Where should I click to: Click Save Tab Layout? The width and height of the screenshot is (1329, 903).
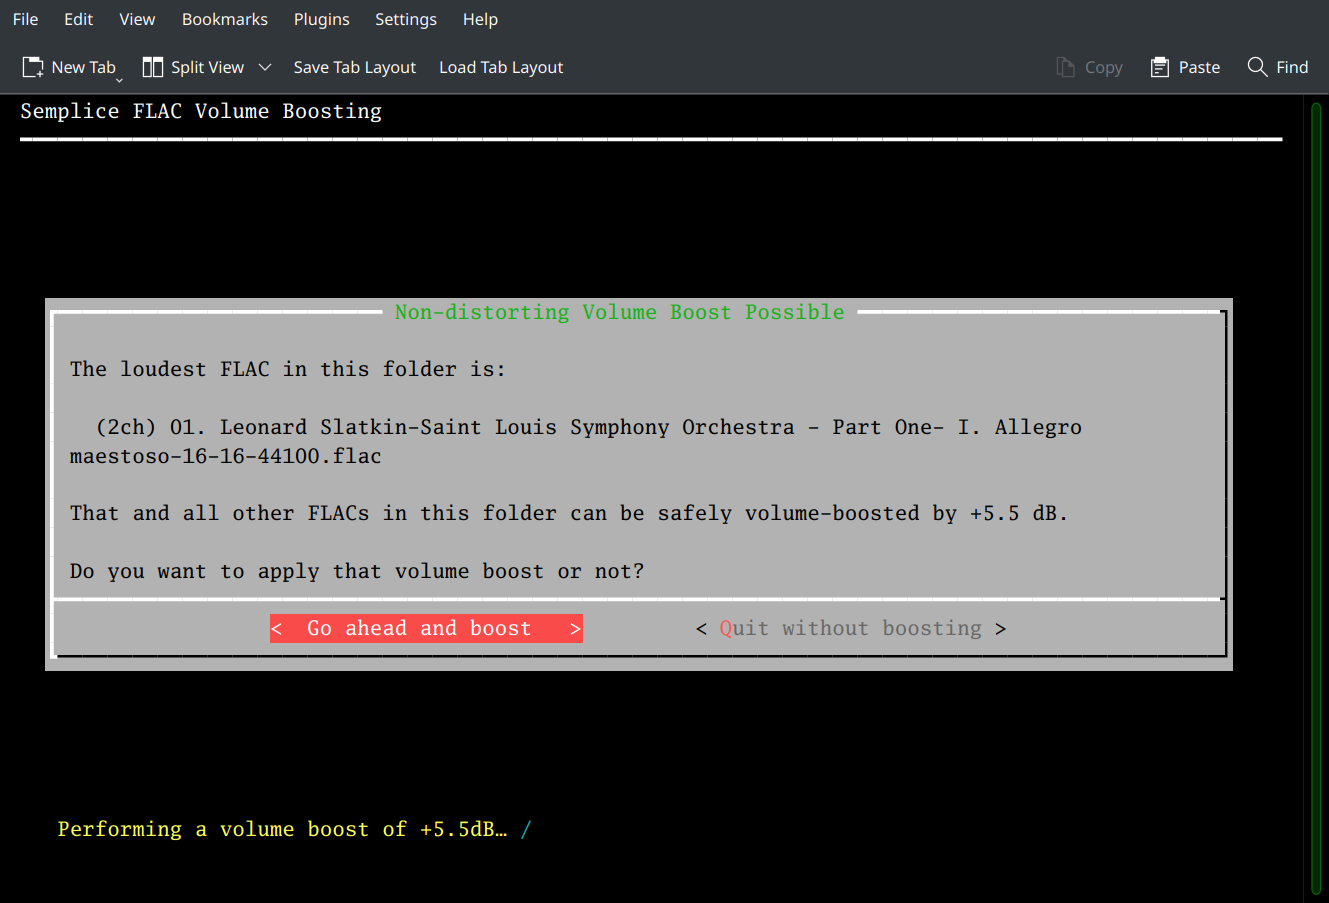click(x=354, y=67)
